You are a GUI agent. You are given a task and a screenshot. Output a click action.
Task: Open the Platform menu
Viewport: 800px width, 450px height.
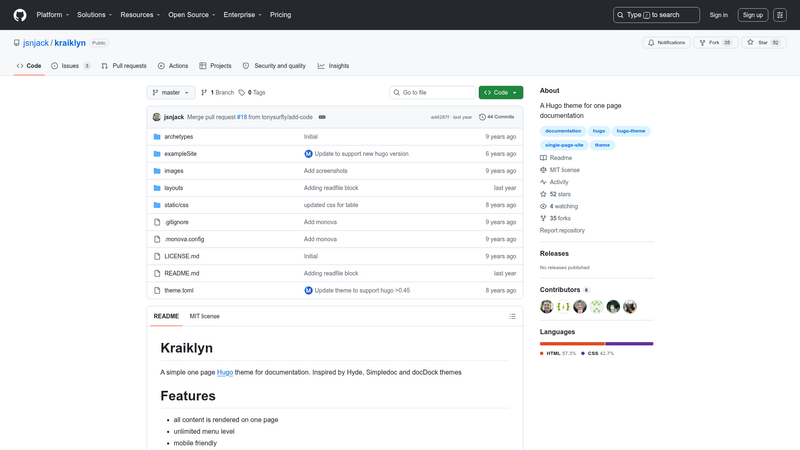click(53, 15)
